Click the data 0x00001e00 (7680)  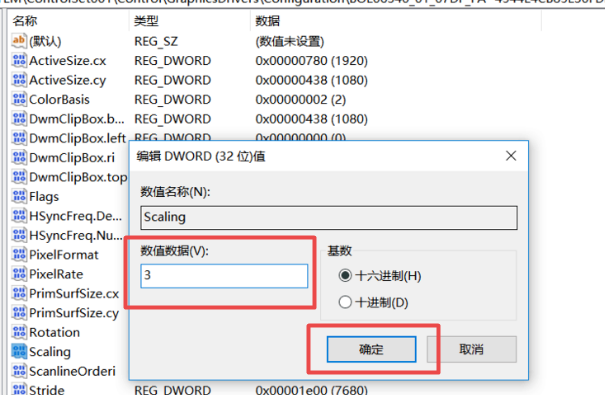(x=311, y=389)
